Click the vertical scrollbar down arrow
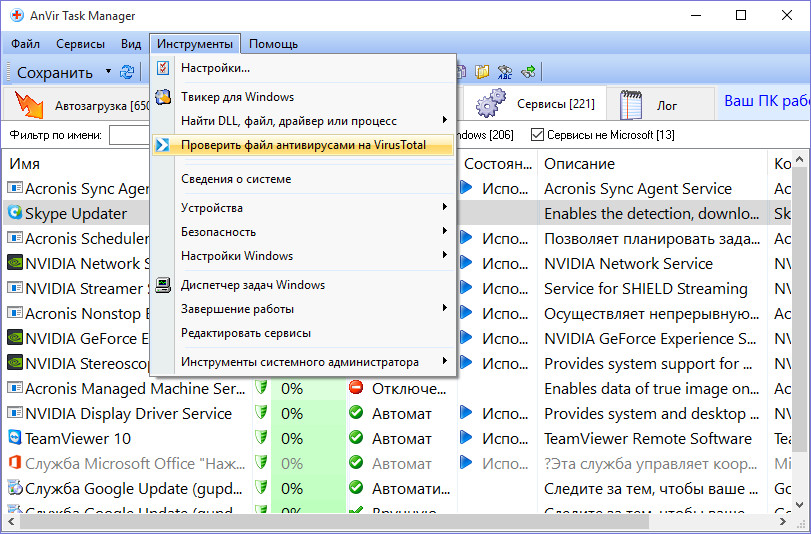Screen dimensions: 811x534 coord(800,505)
